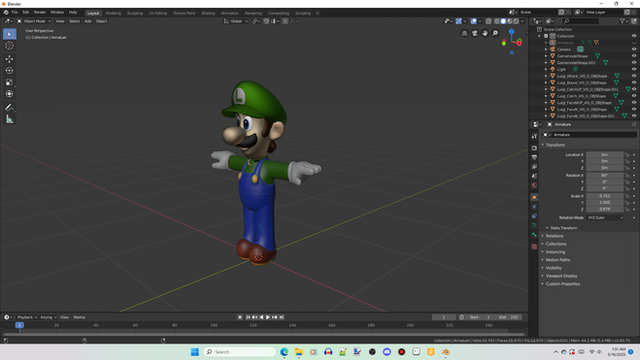Expand the Camera item in outliner
The width and height of the screenshot is (640, 360).
pos(546,49)
